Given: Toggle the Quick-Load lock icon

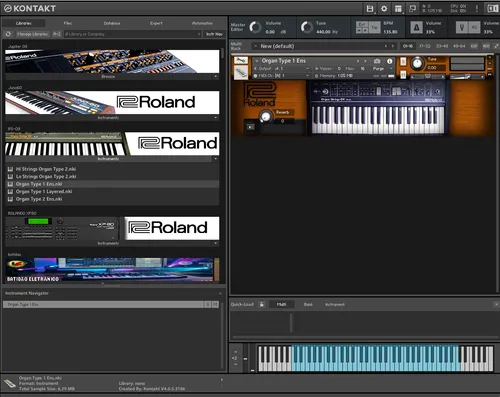Looking at the screenshot, I should [262, 304].
